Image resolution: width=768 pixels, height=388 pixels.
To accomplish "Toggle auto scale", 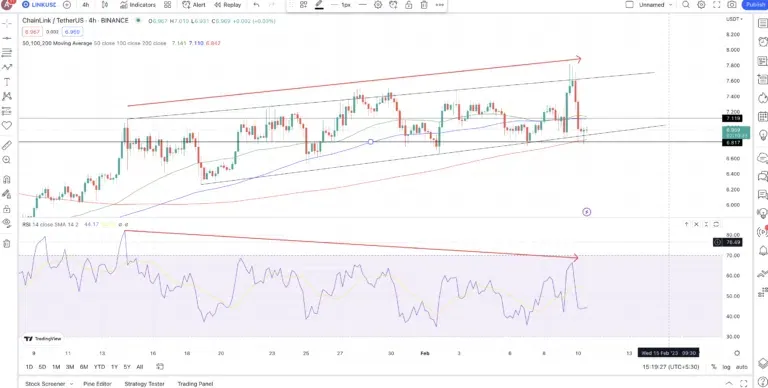I will coord(742,366).
